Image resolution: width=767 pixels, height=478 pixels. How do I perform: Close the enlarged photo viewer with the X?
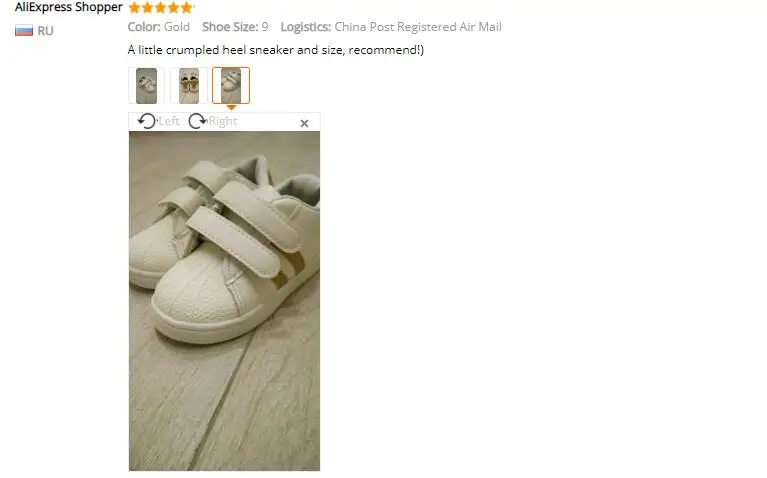(x=304, y=123)
